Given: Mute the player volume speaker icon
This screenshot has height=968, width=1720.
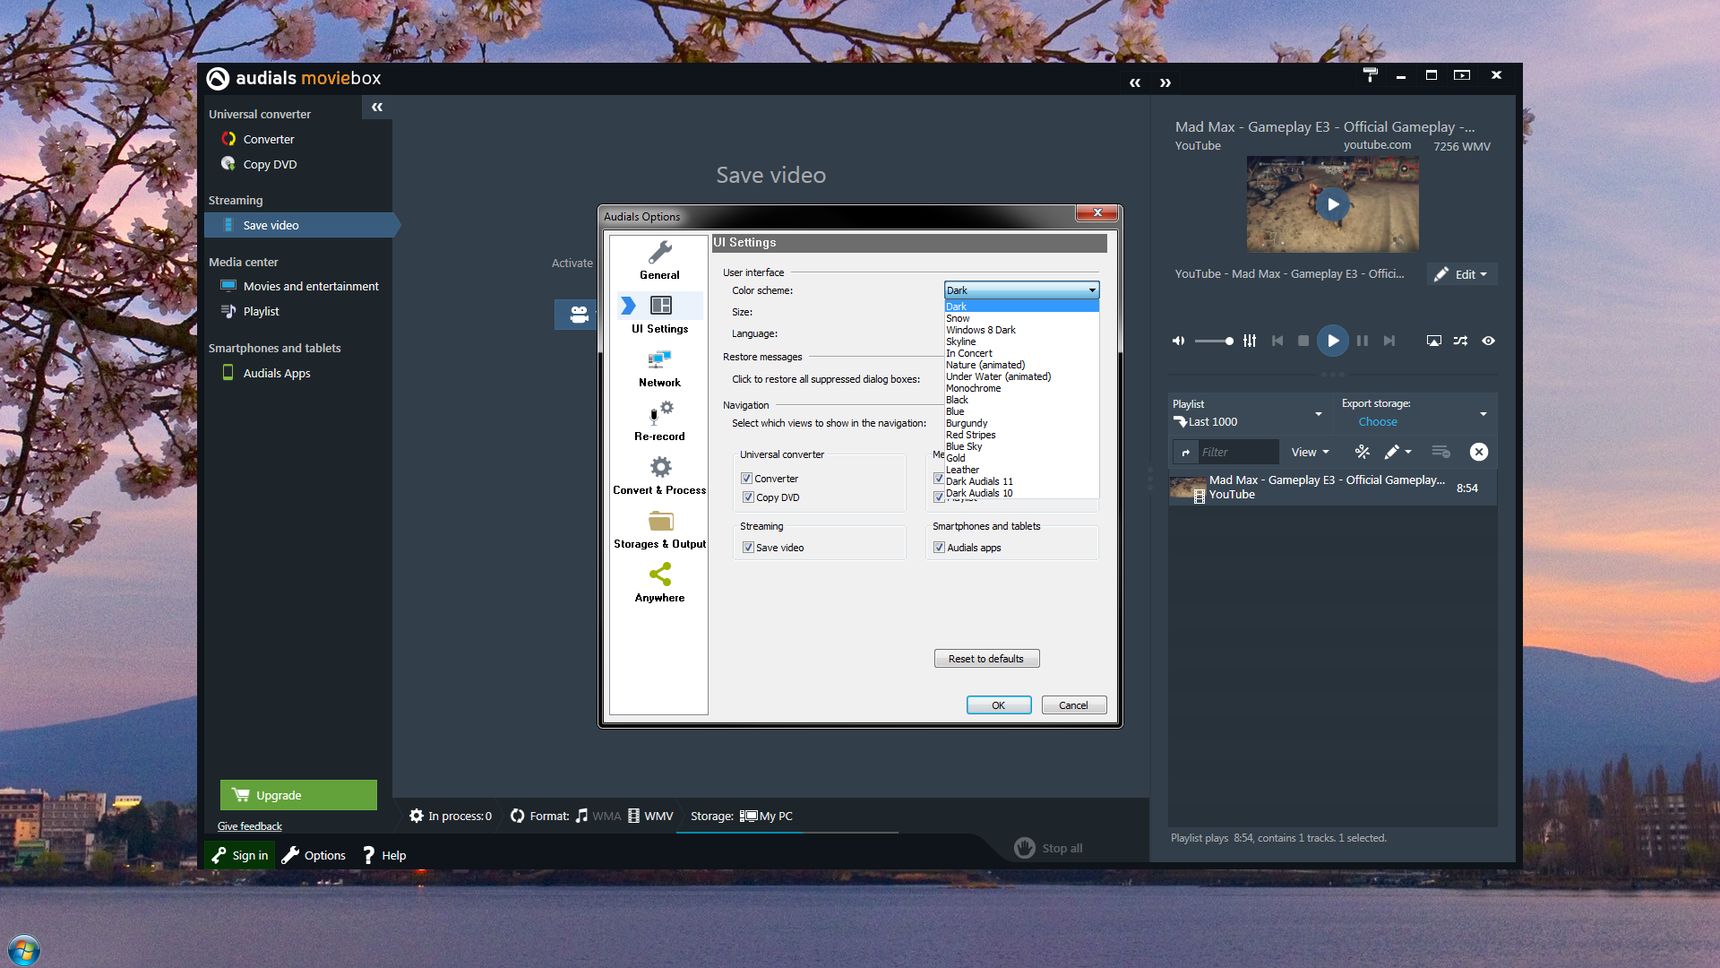Looking at the screenshot, I should (1178, 341).
